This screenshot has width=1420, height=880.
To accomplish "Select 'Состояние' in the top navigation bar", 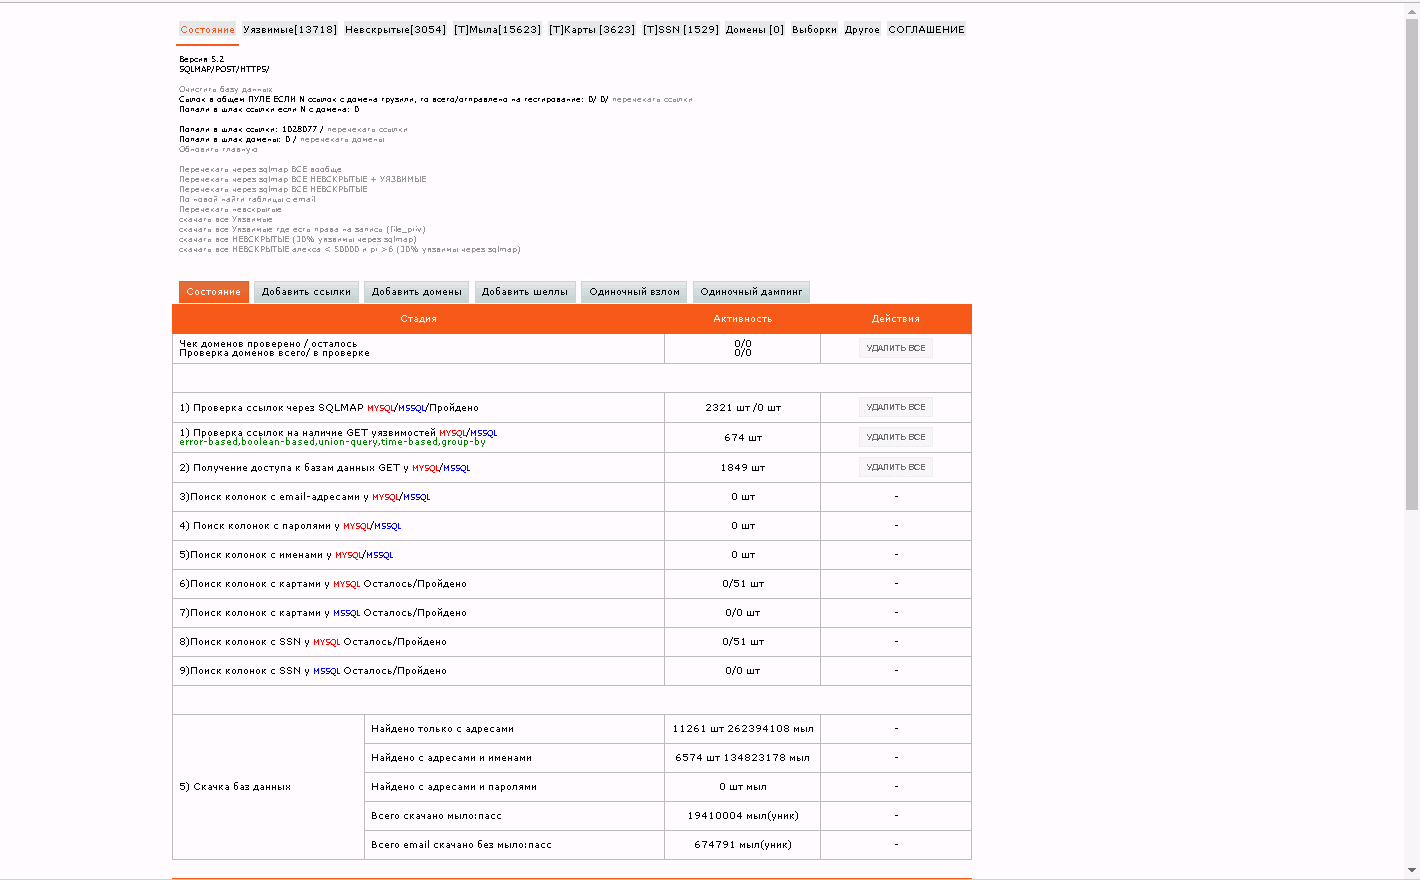I will [208, 30].
